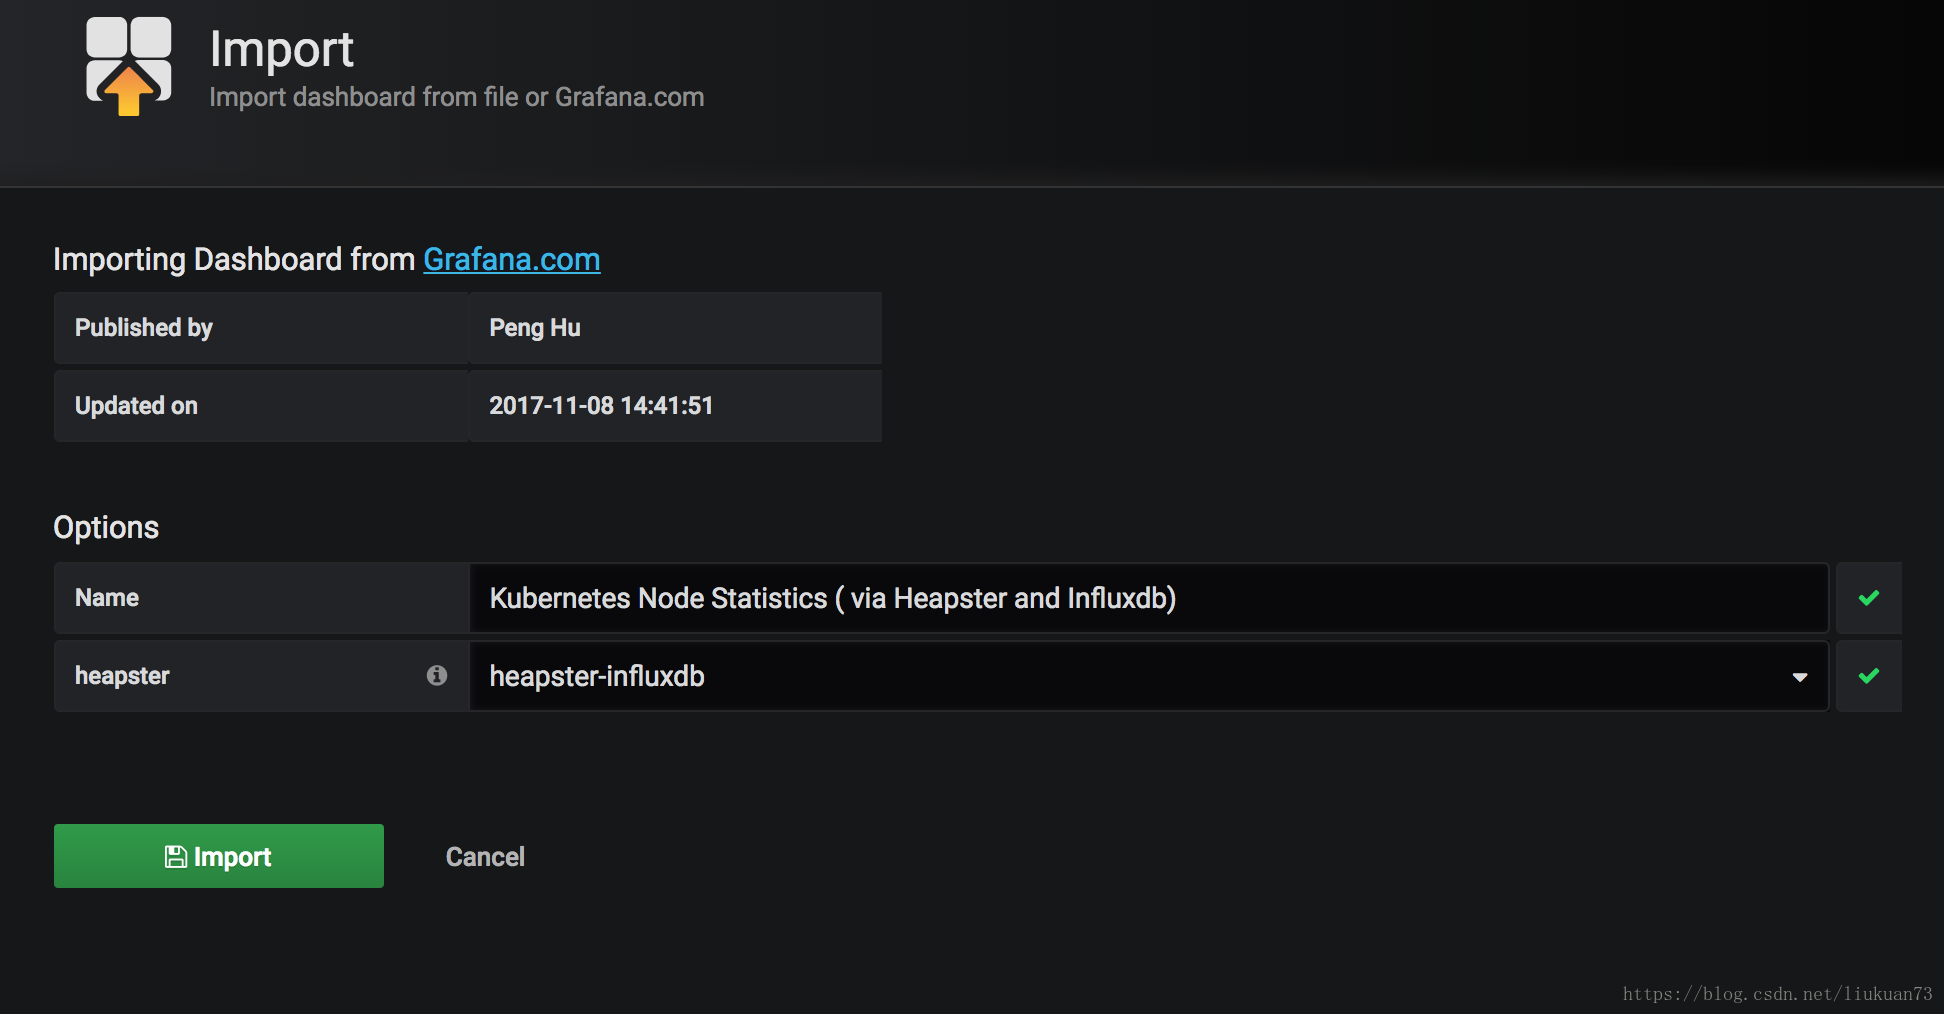Click subtitle 'Import dashboard from file or Grafana.com'
Image resolution: width=1944 pixels, height=1014 pixels.
(457, 97)
